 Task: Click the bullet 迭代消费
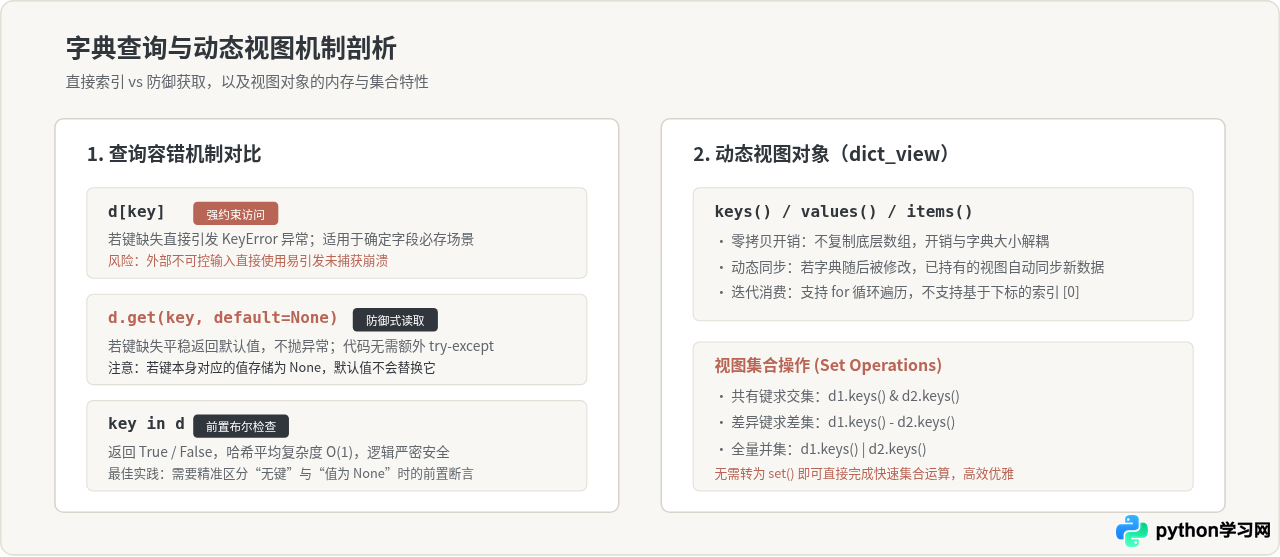pos(898,292)
